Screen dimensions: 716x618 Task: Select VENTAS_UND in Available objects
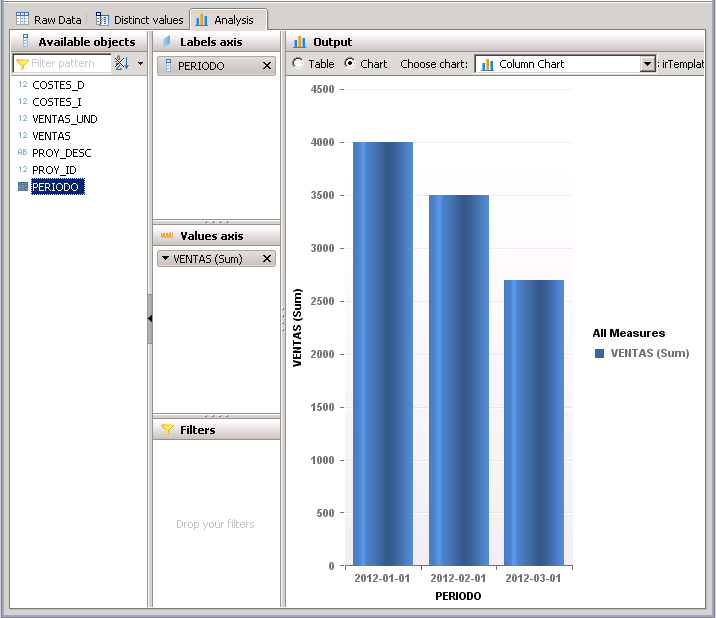tap(64, 119)
